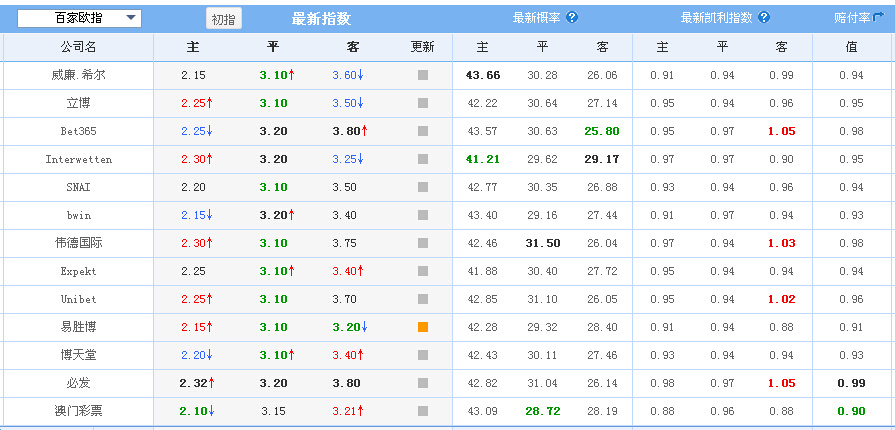Click orange update square for 易胜博

click(423, 327)
